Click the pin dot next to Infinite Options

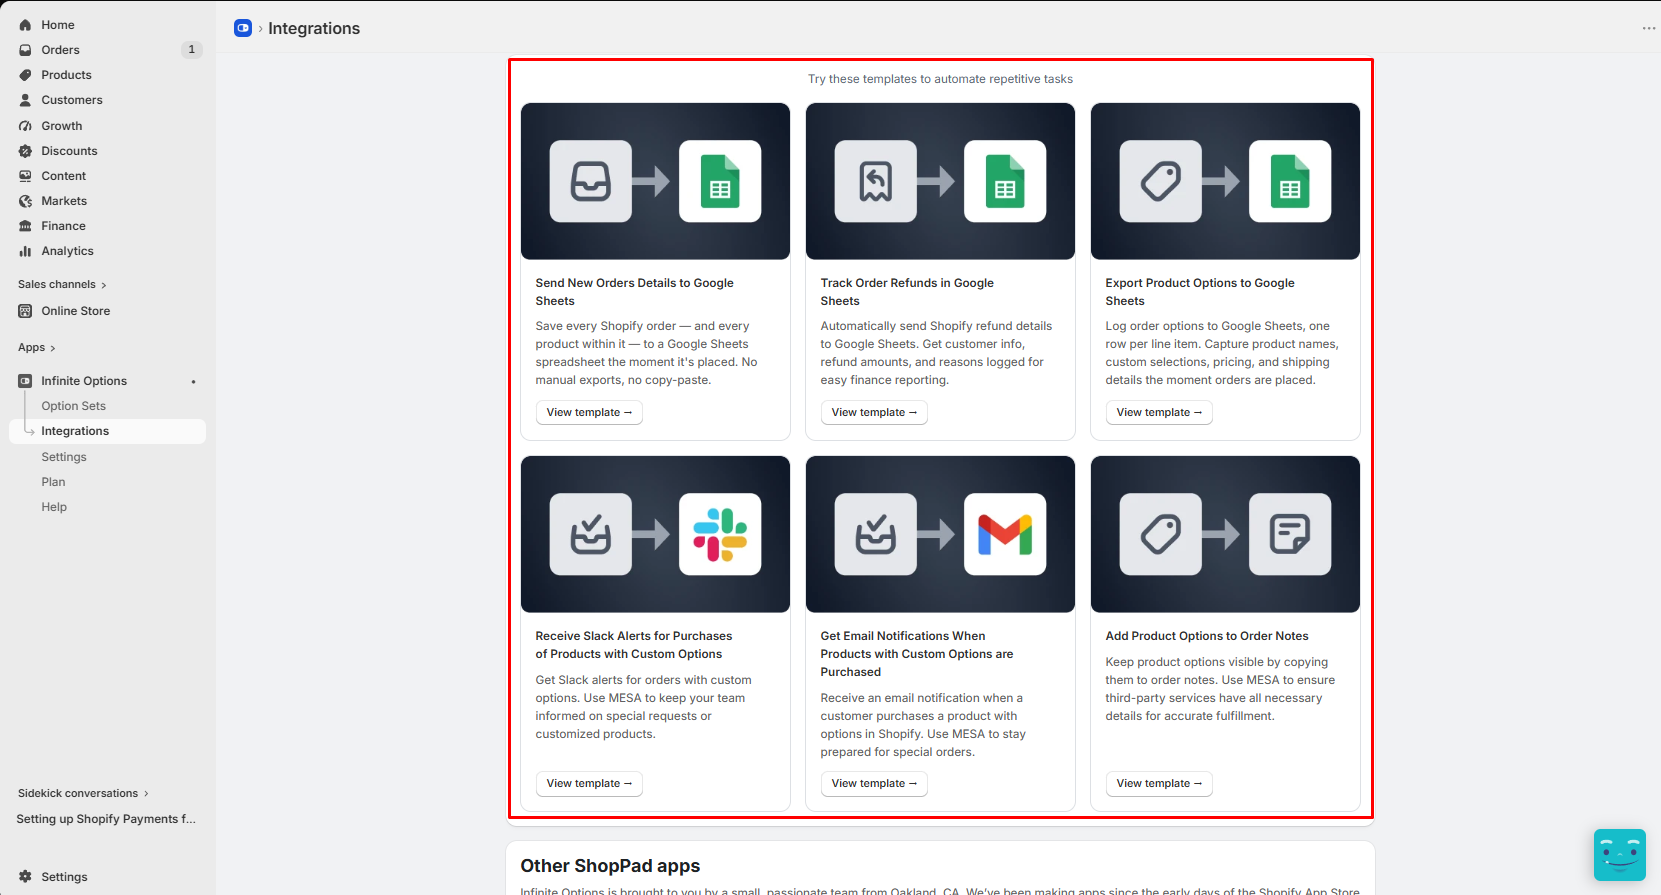[x=193, y=382]
